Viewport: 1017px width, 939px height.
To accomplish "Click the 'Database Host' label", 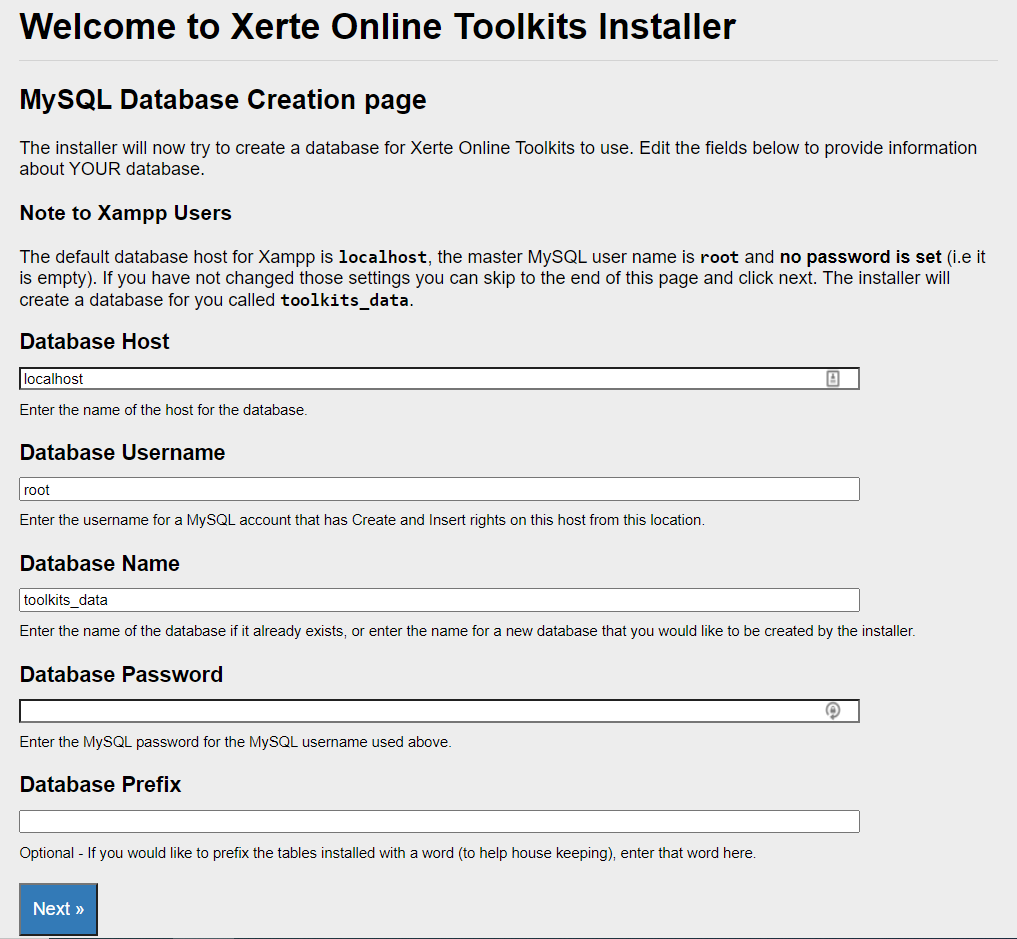I will tap(94, 342).
